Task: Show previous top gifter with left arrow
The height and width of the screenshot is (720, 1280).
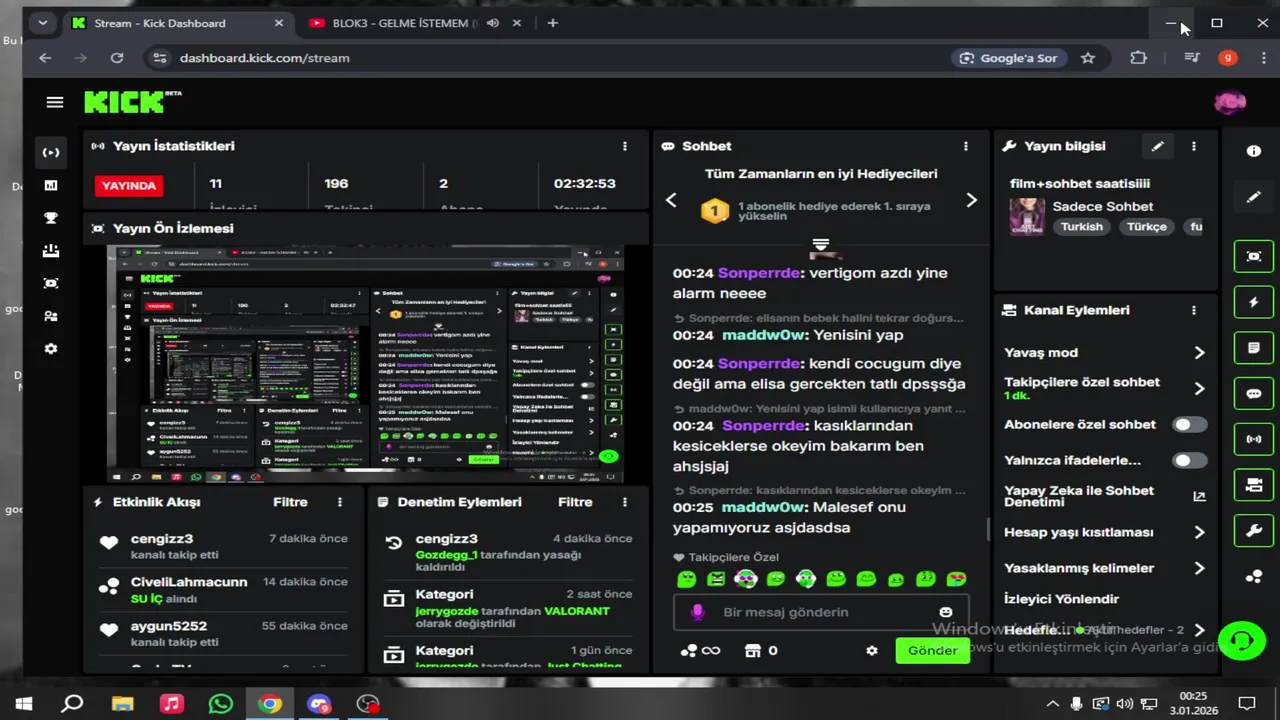Action: [x=671, y=200]
